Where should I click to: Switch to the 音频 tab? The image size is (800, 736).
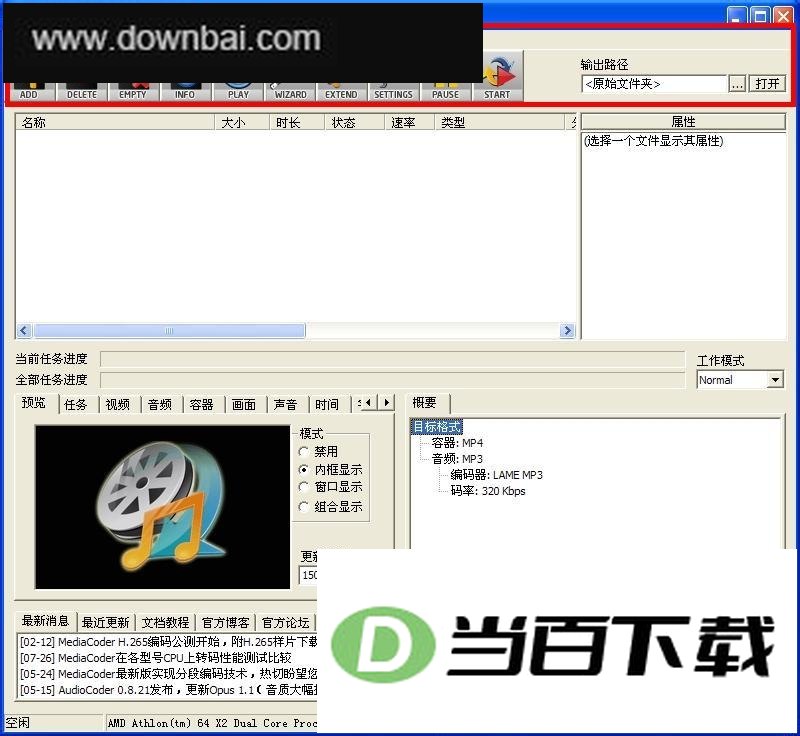[160, 405]
